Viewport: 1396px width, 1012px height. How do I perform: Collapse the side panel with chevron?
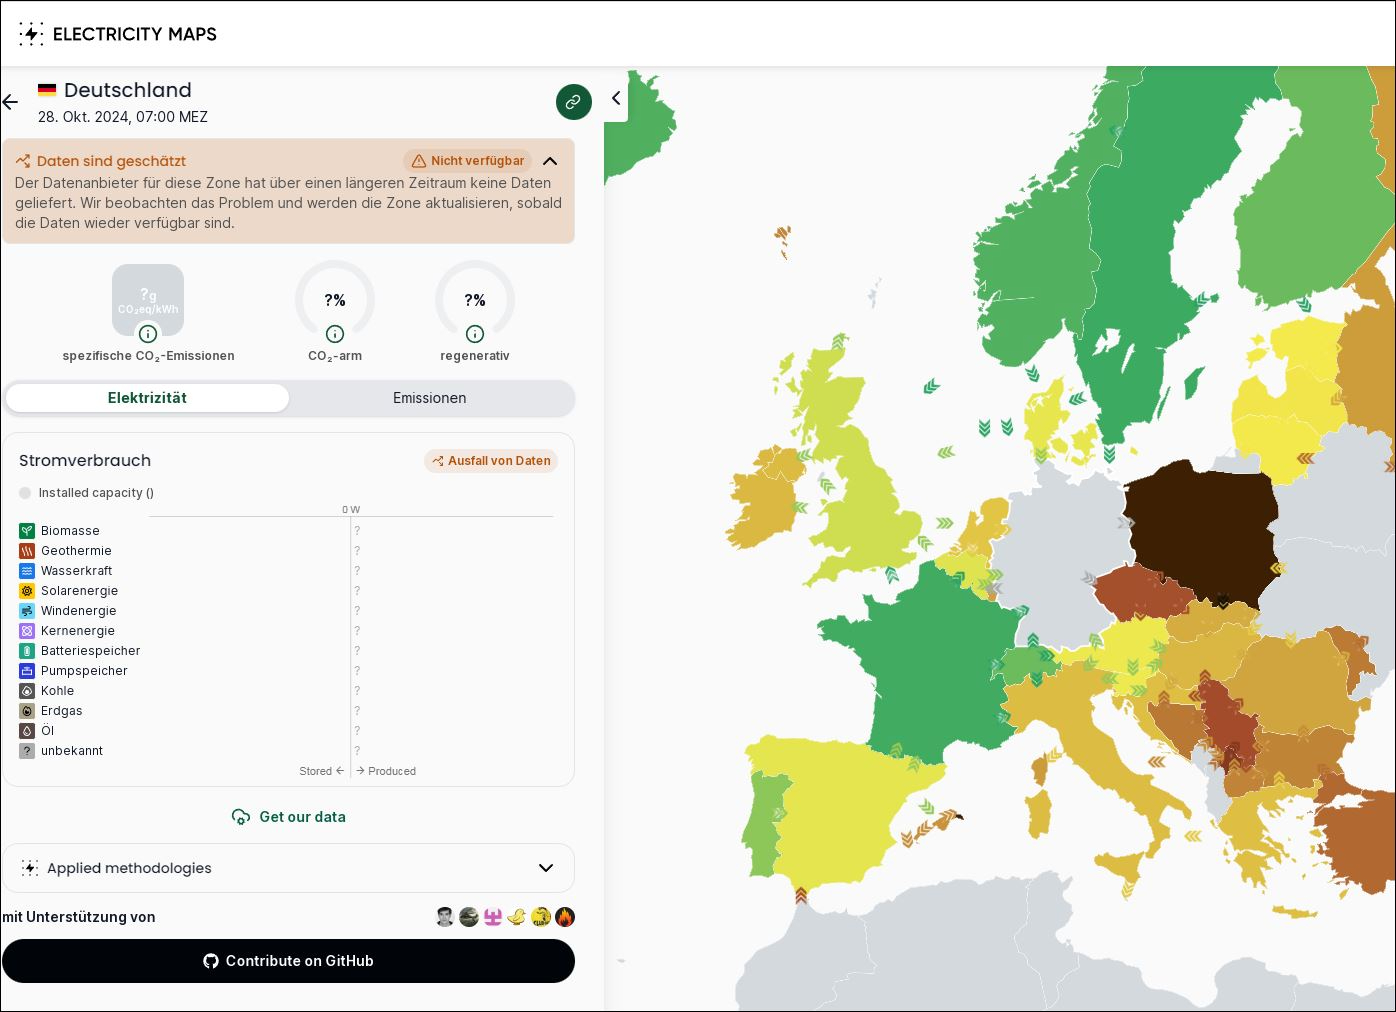pyautogui.click(x=616, y=98)
